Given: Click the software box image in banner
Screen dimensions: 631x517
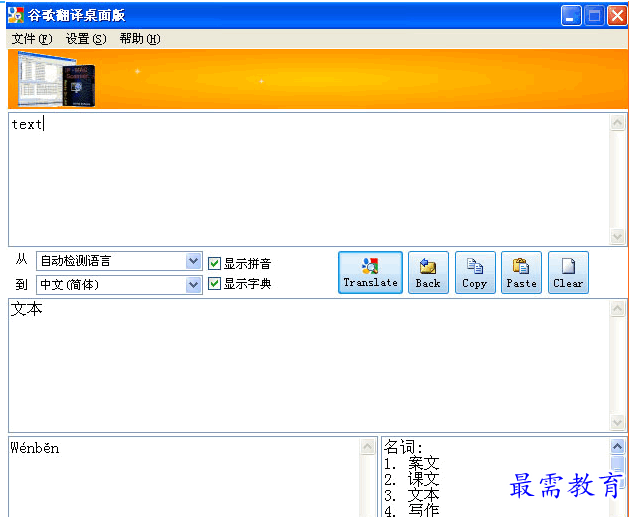Looking at the screenshot, I should coord(57,79).
